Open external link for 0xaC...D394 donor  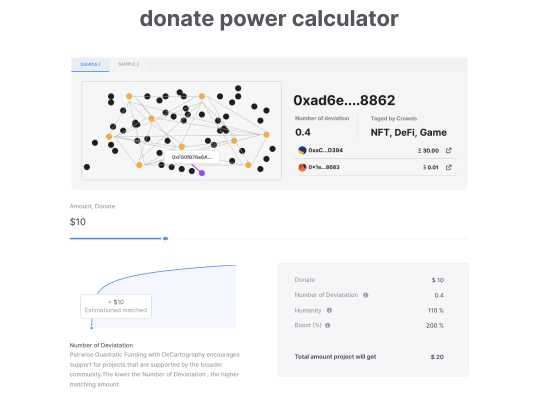448,150
